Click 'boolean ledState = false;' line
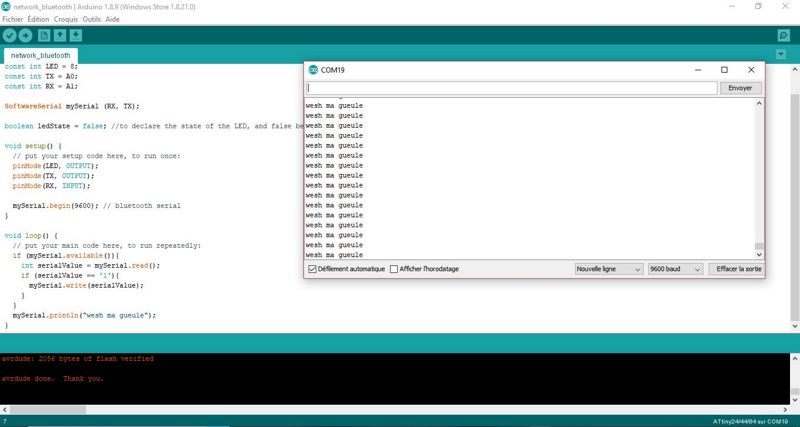The image size is (800, 427). pos(56,126)
